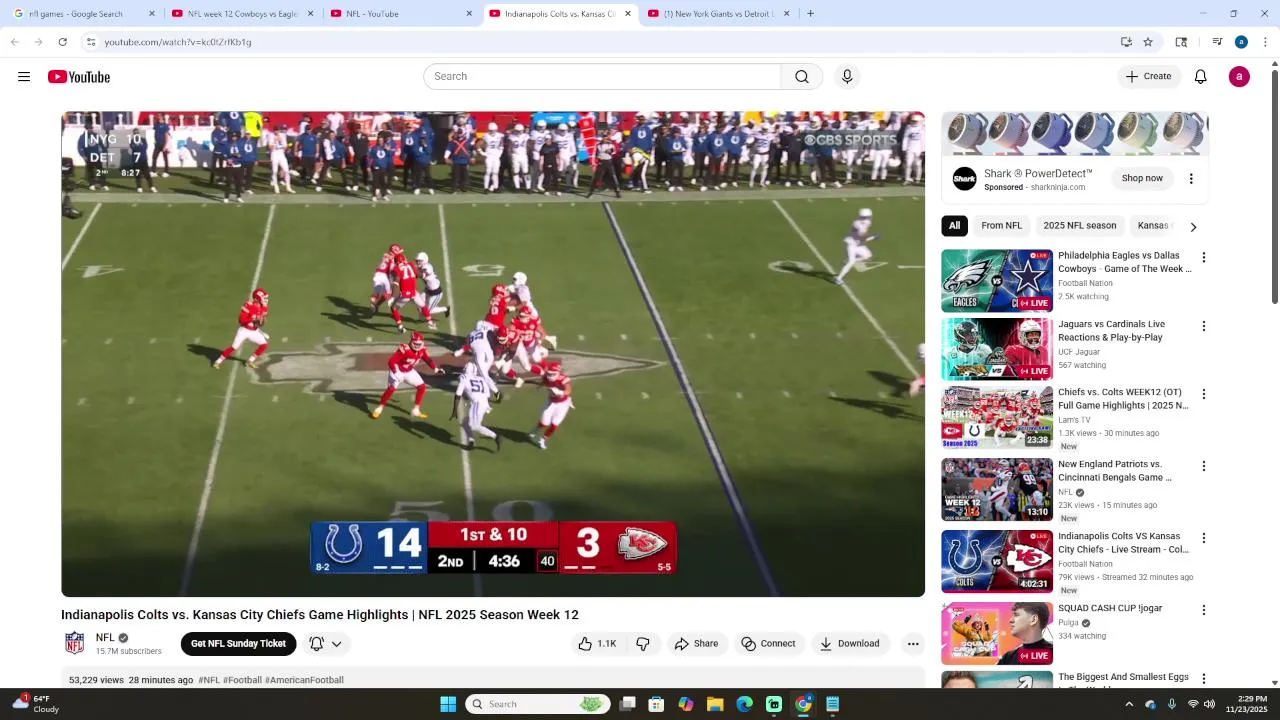Image resolution: width=1280 pixels, height=720 pixels.
Task: Open YouTube notifications bell
Action: tap(1201, 77)
